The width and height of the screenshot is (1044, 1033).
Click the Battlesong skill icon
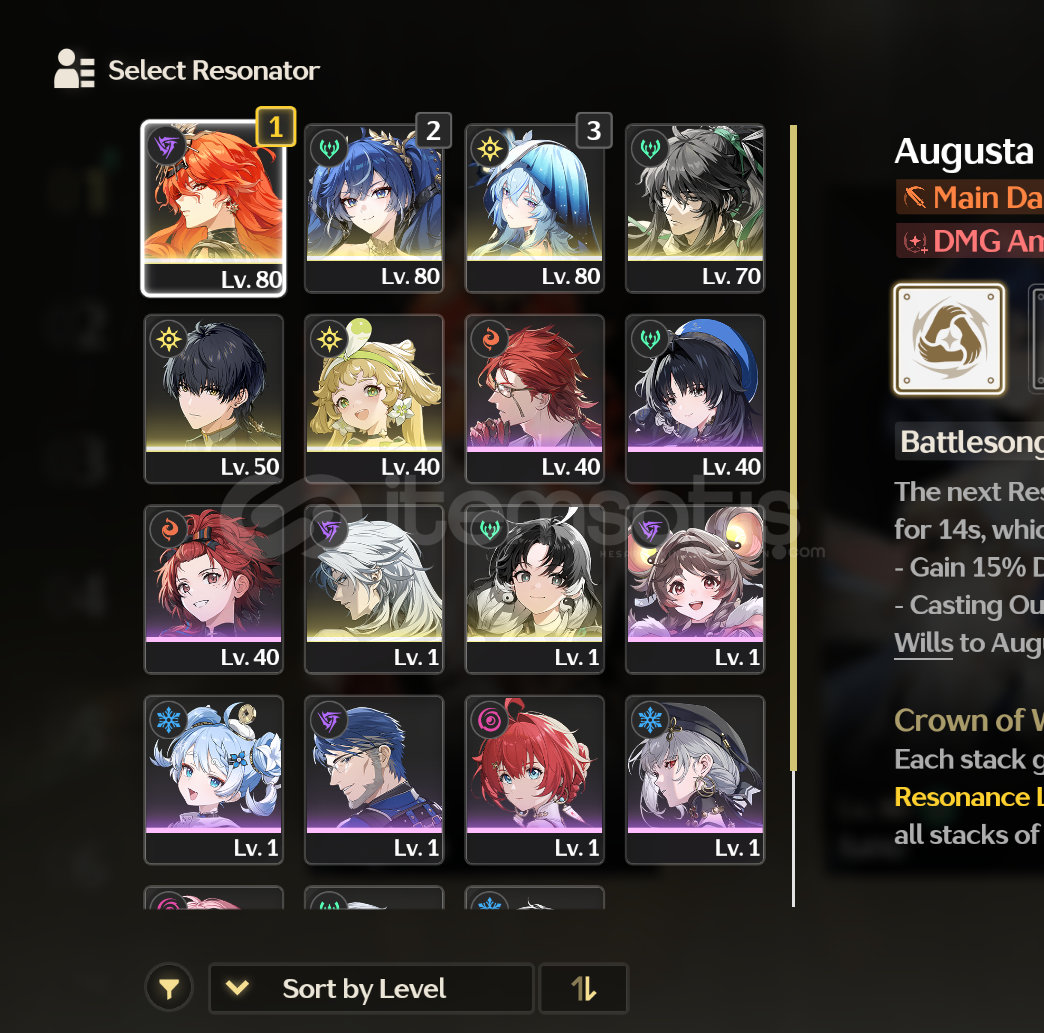pos(949,339)
